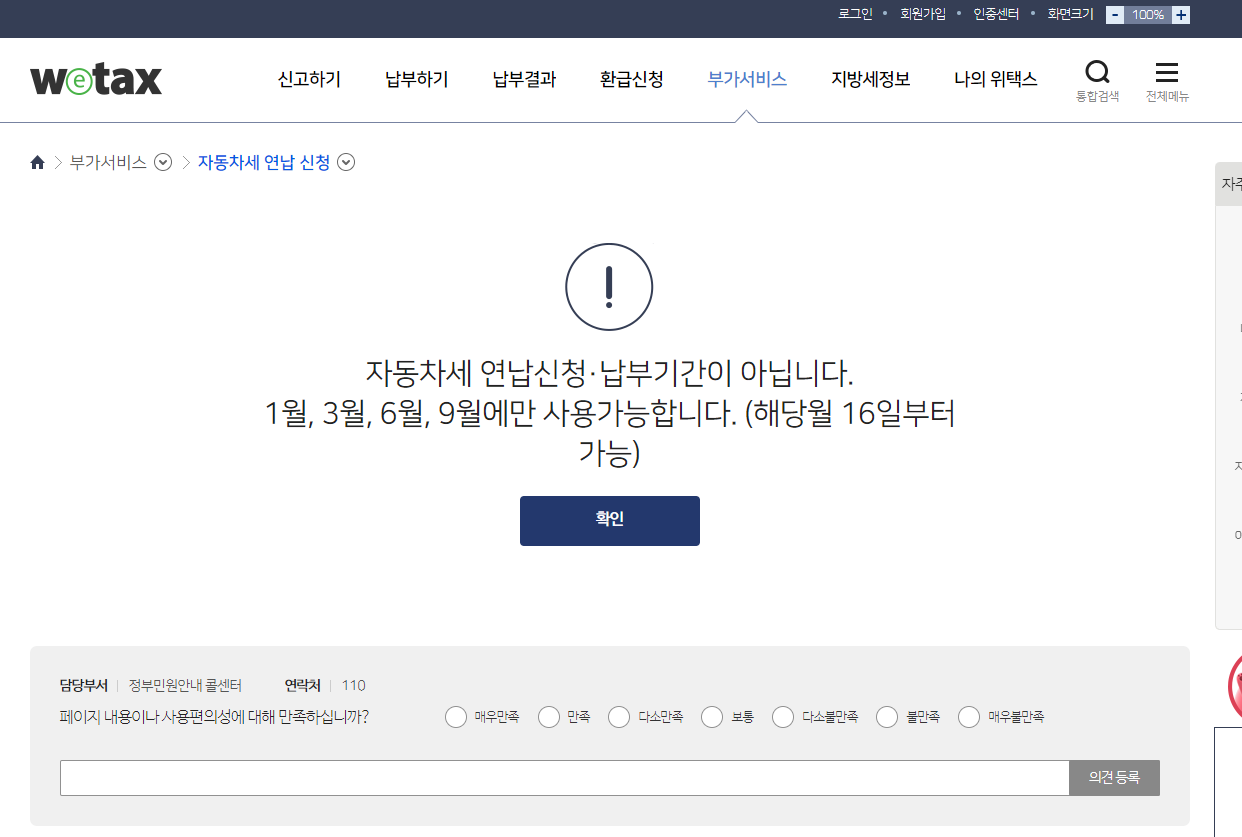
Task: Select the 보통 satisfaction rating
Action: pos(711,716)
